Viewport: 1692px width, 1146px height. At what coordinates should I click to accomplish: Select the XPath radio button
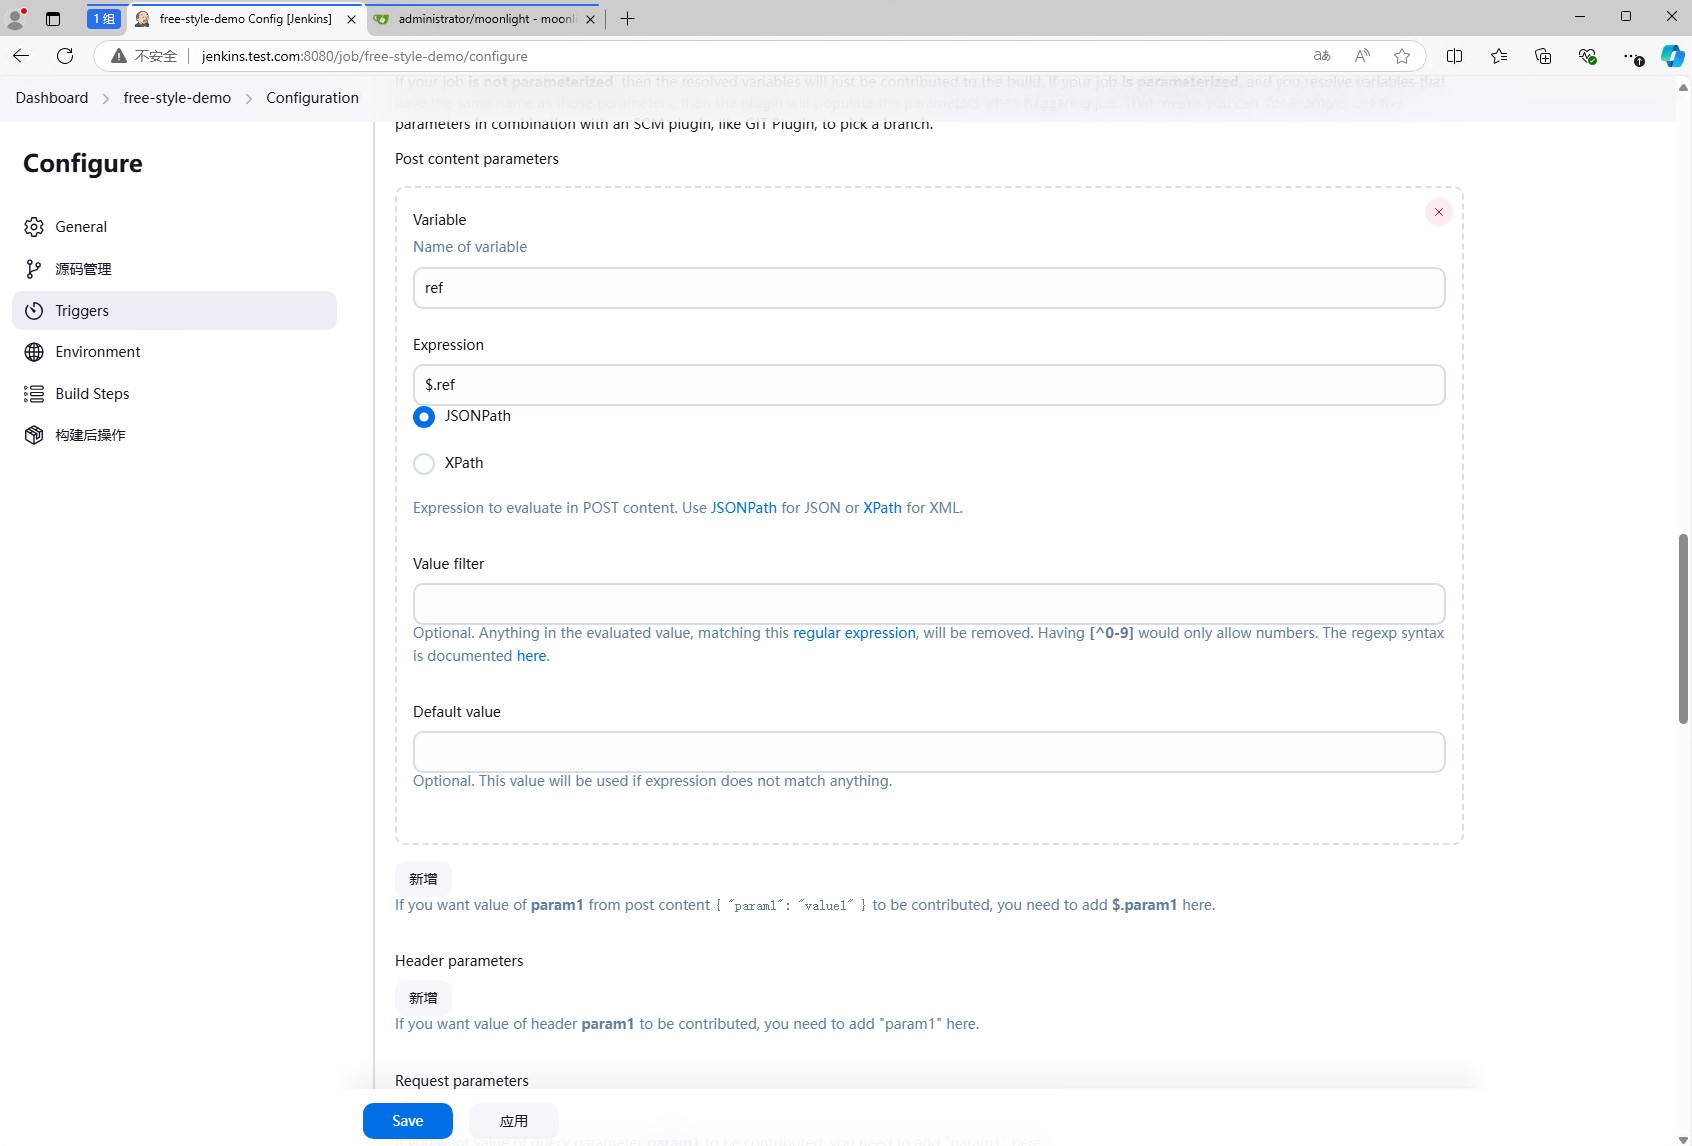coord(424,464)
